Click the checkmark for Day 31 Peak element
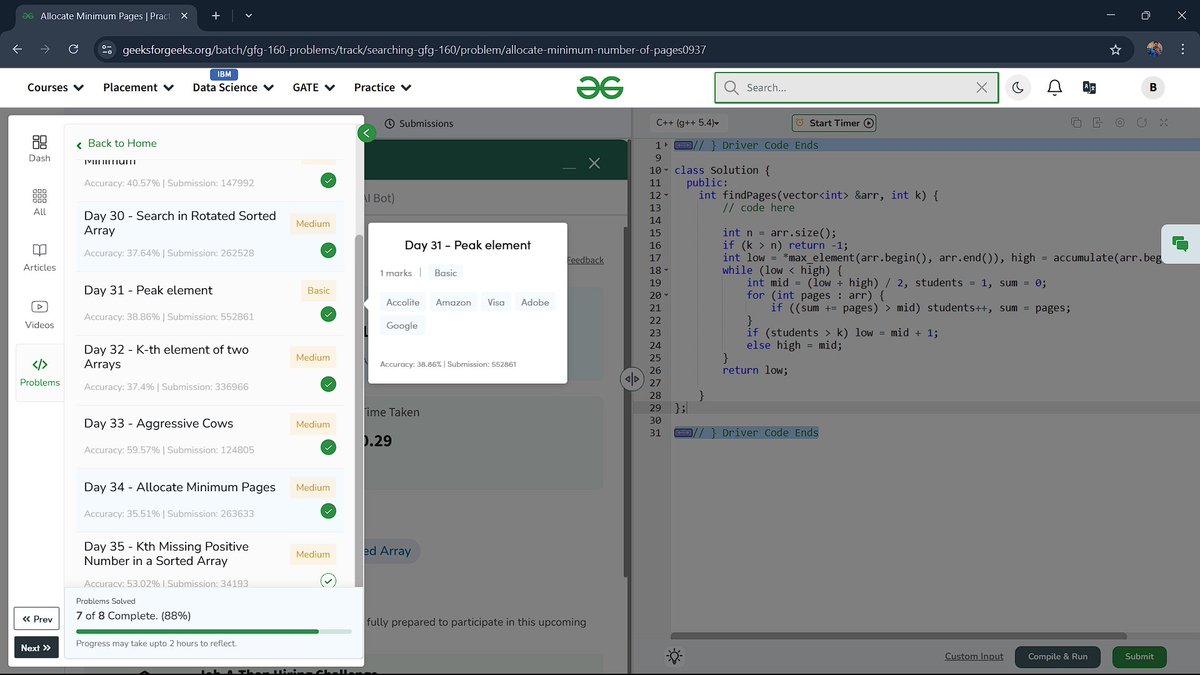 (x=328, y=314)
